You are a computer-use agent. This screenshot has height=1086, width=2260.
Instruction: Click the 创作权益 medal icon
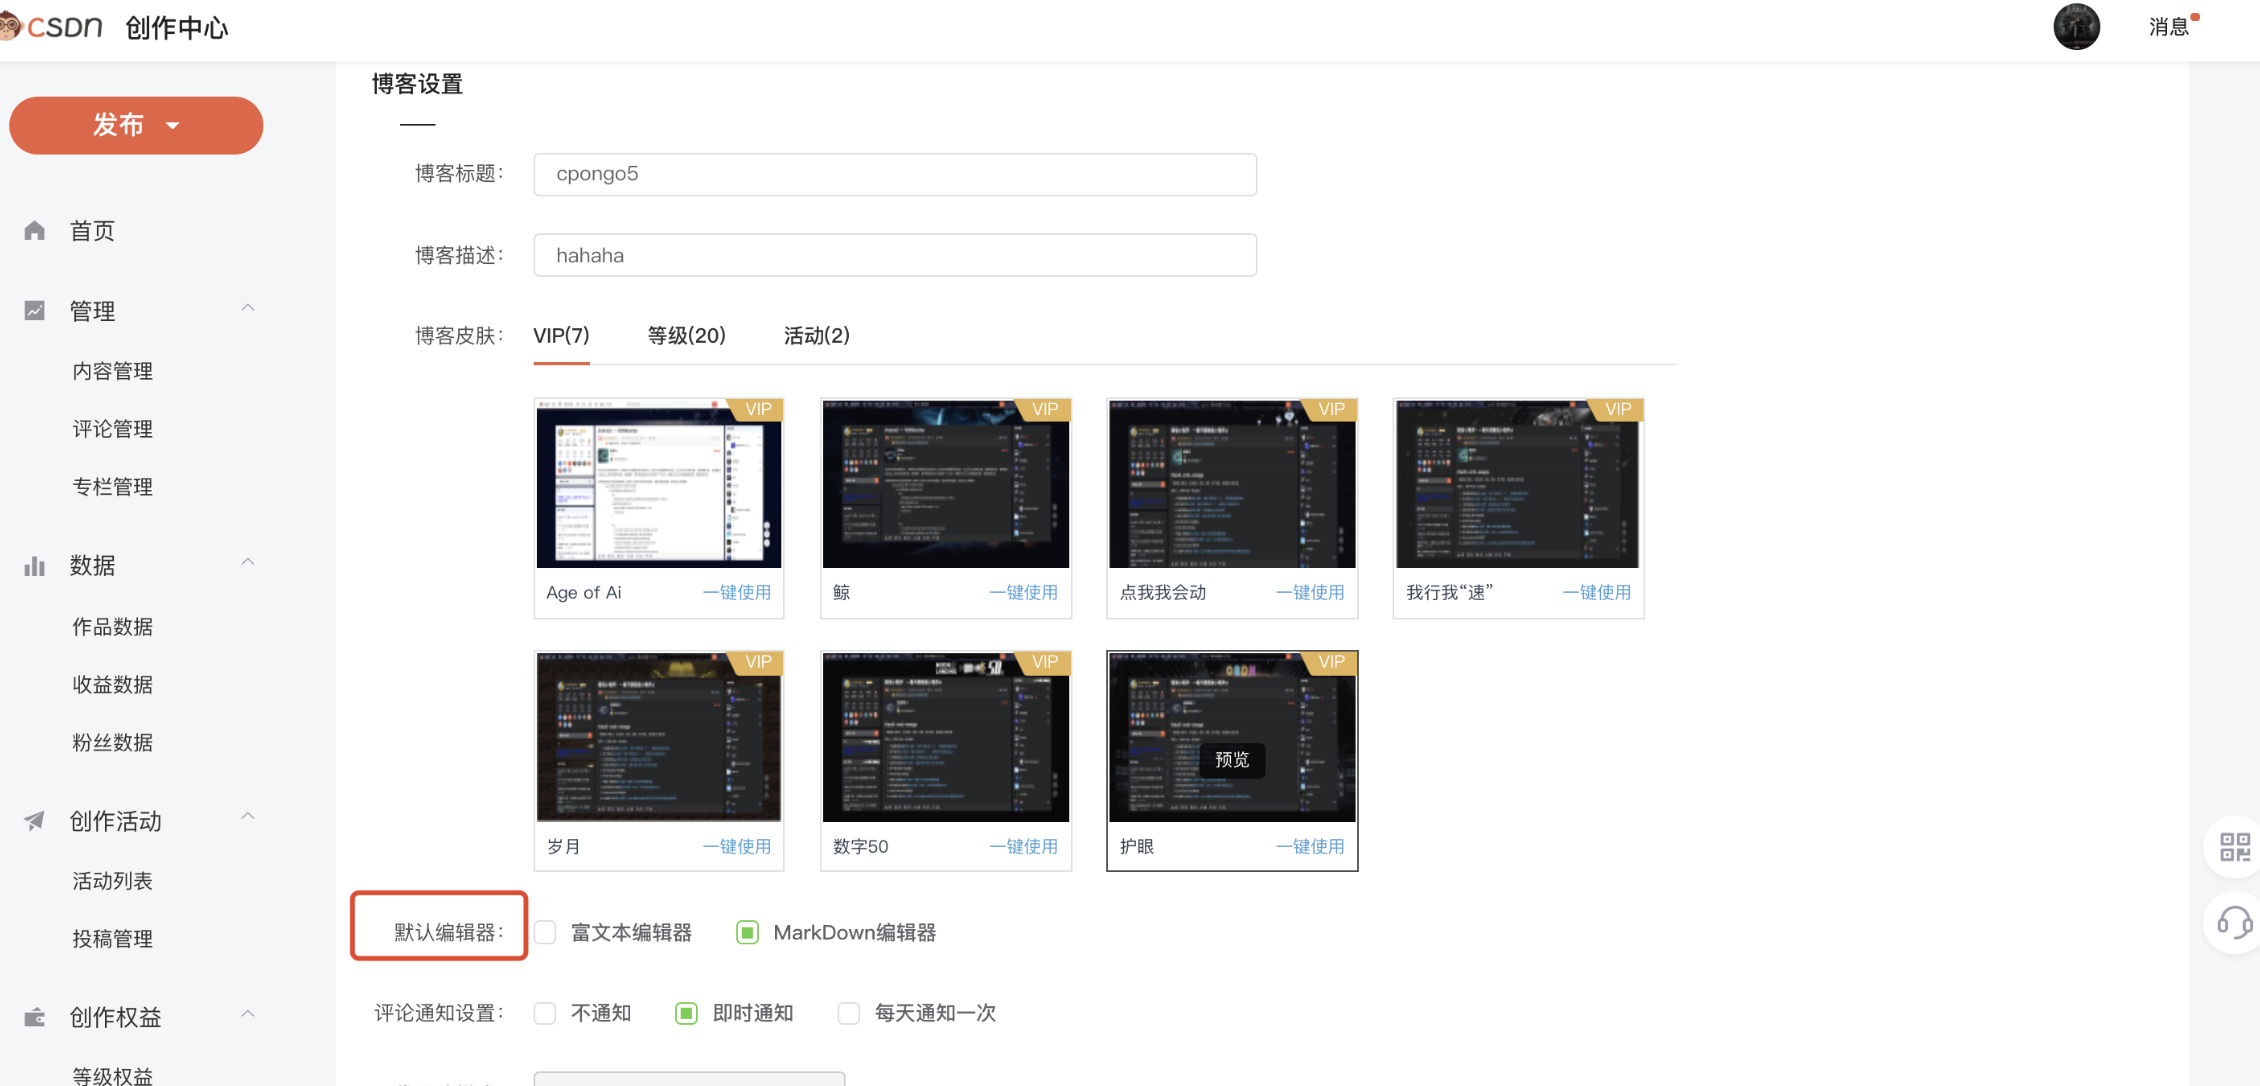34,1016
